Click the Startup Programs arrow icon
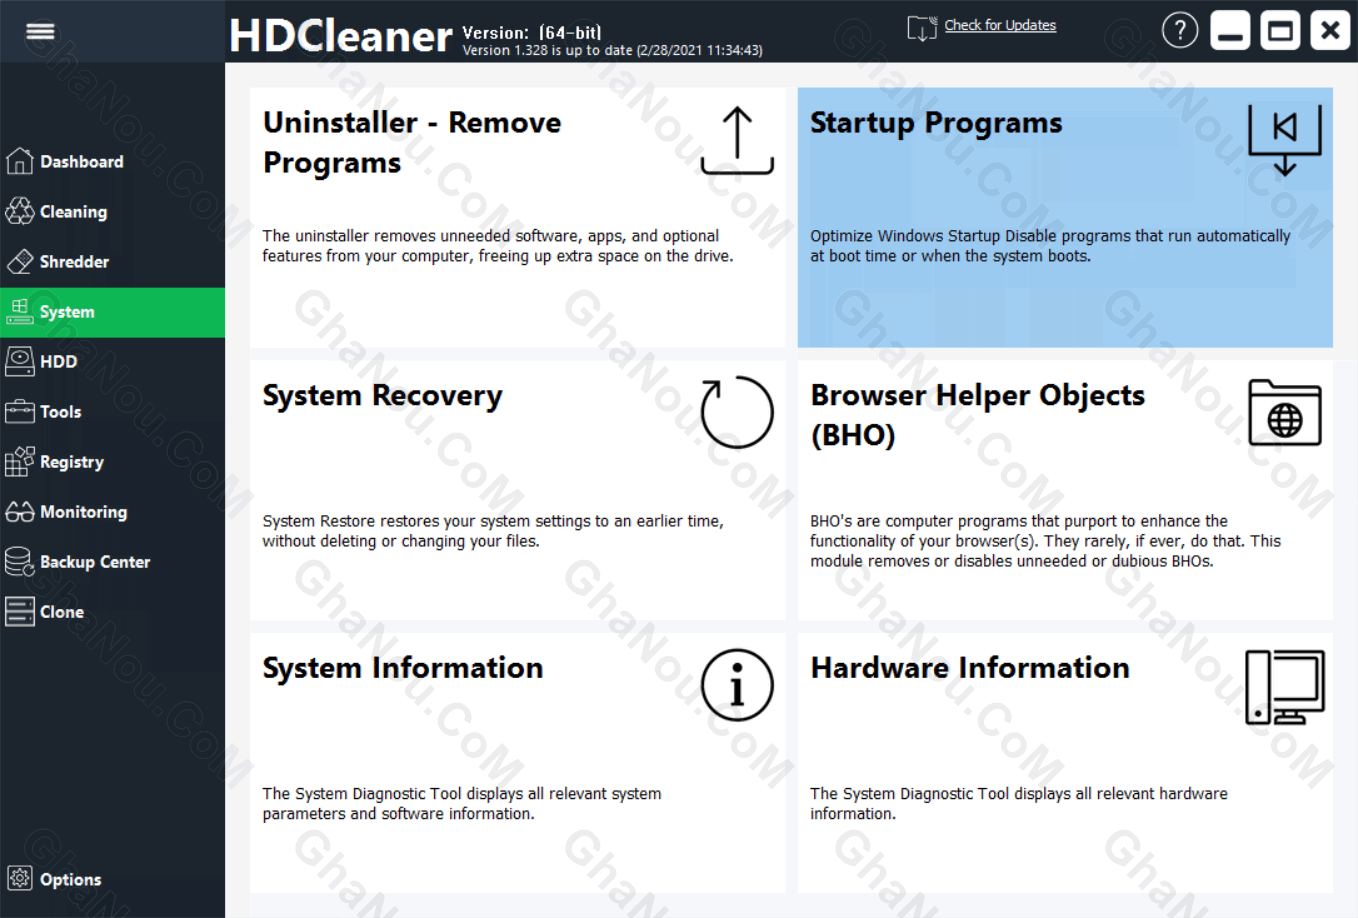The width and height of the screenshot is (1358, 918). (1285, 140)
